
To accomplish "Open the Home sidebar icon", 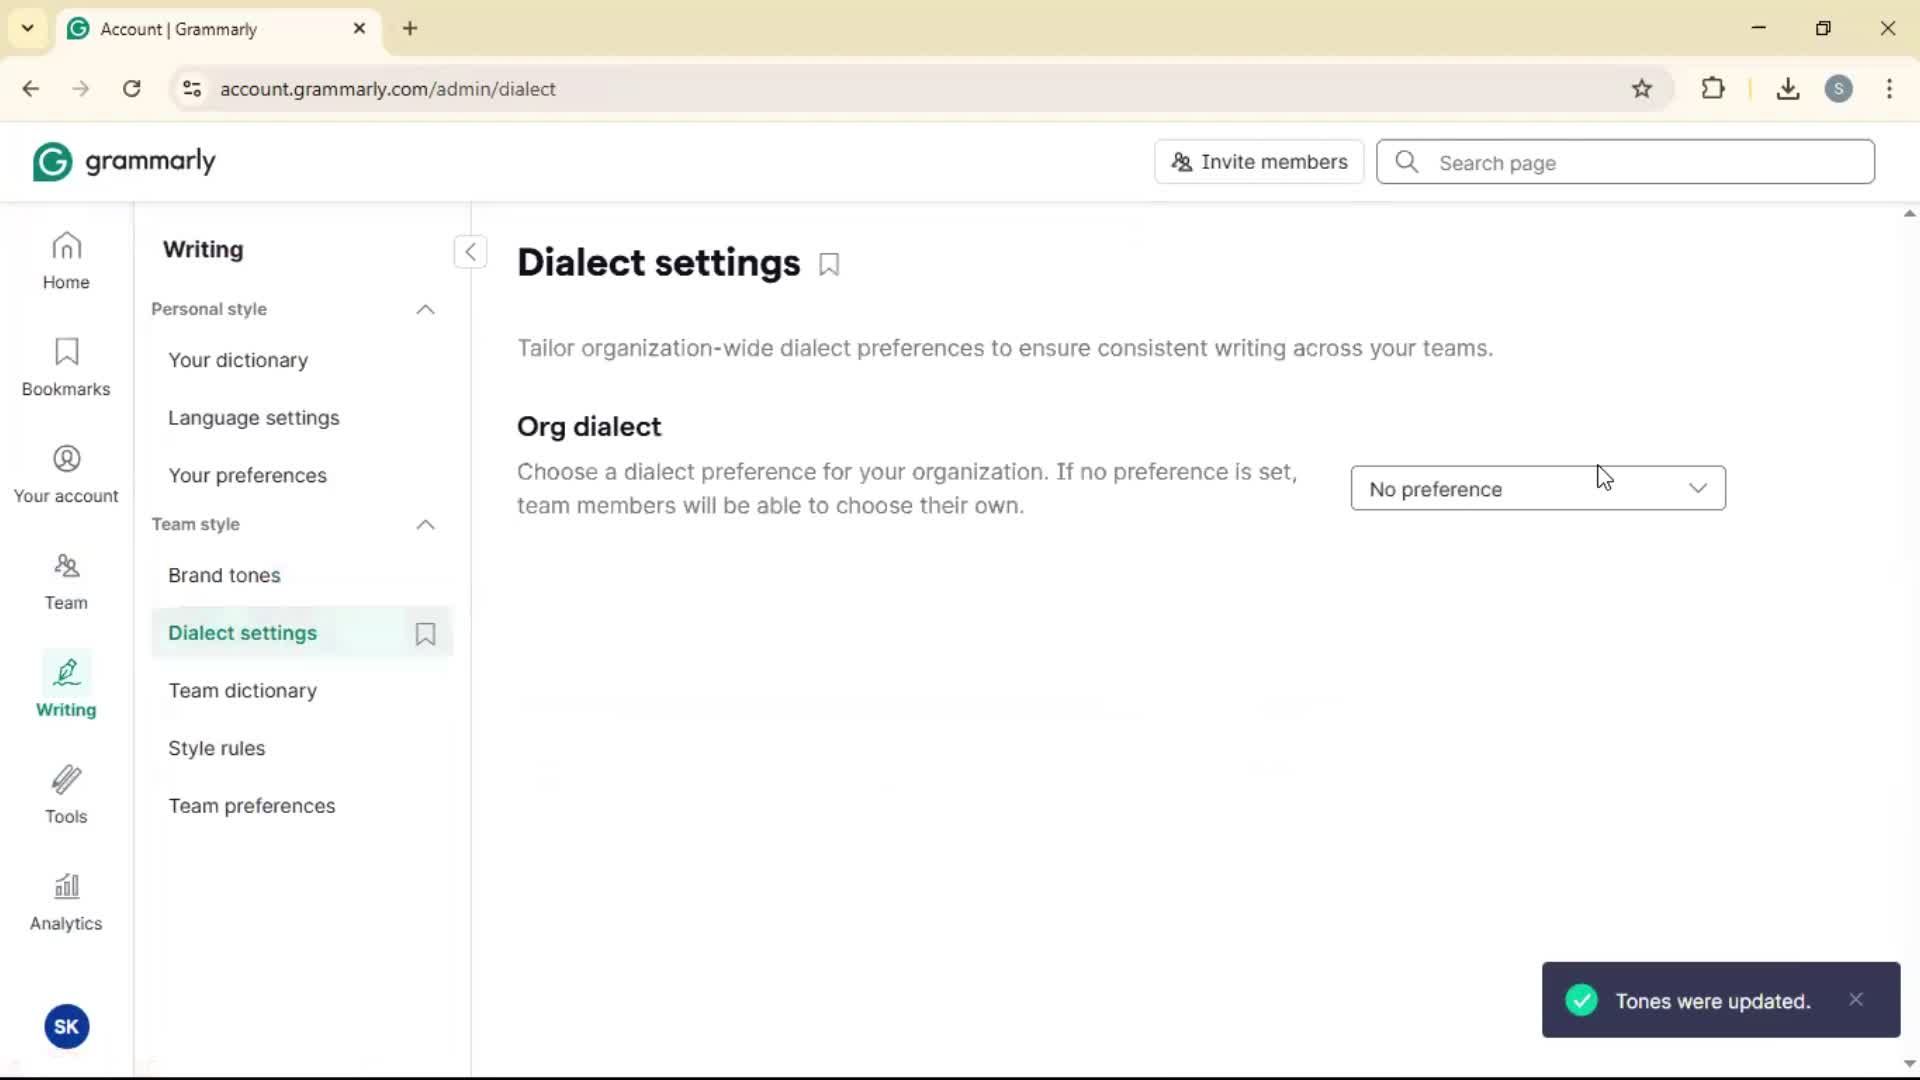I will coord(66,260).
